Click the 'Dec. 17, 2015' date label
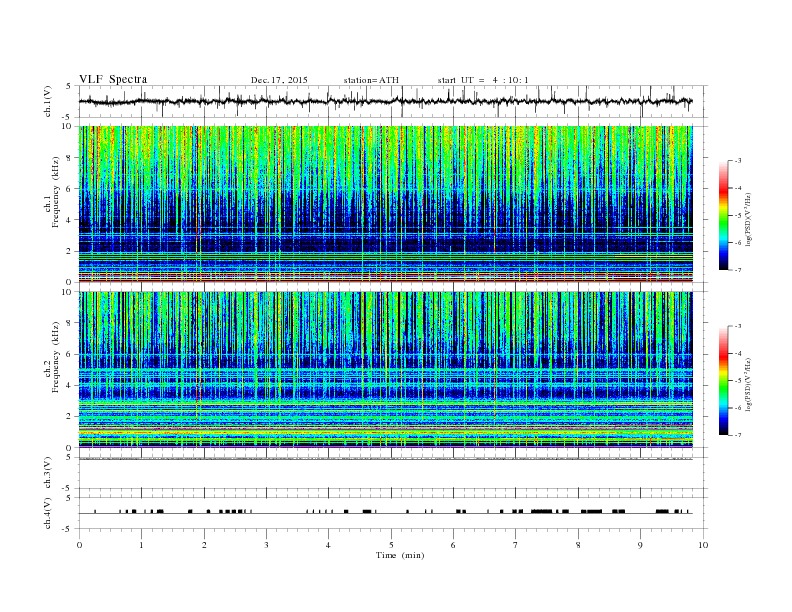The image size is (792, 612). pos(279,80)
